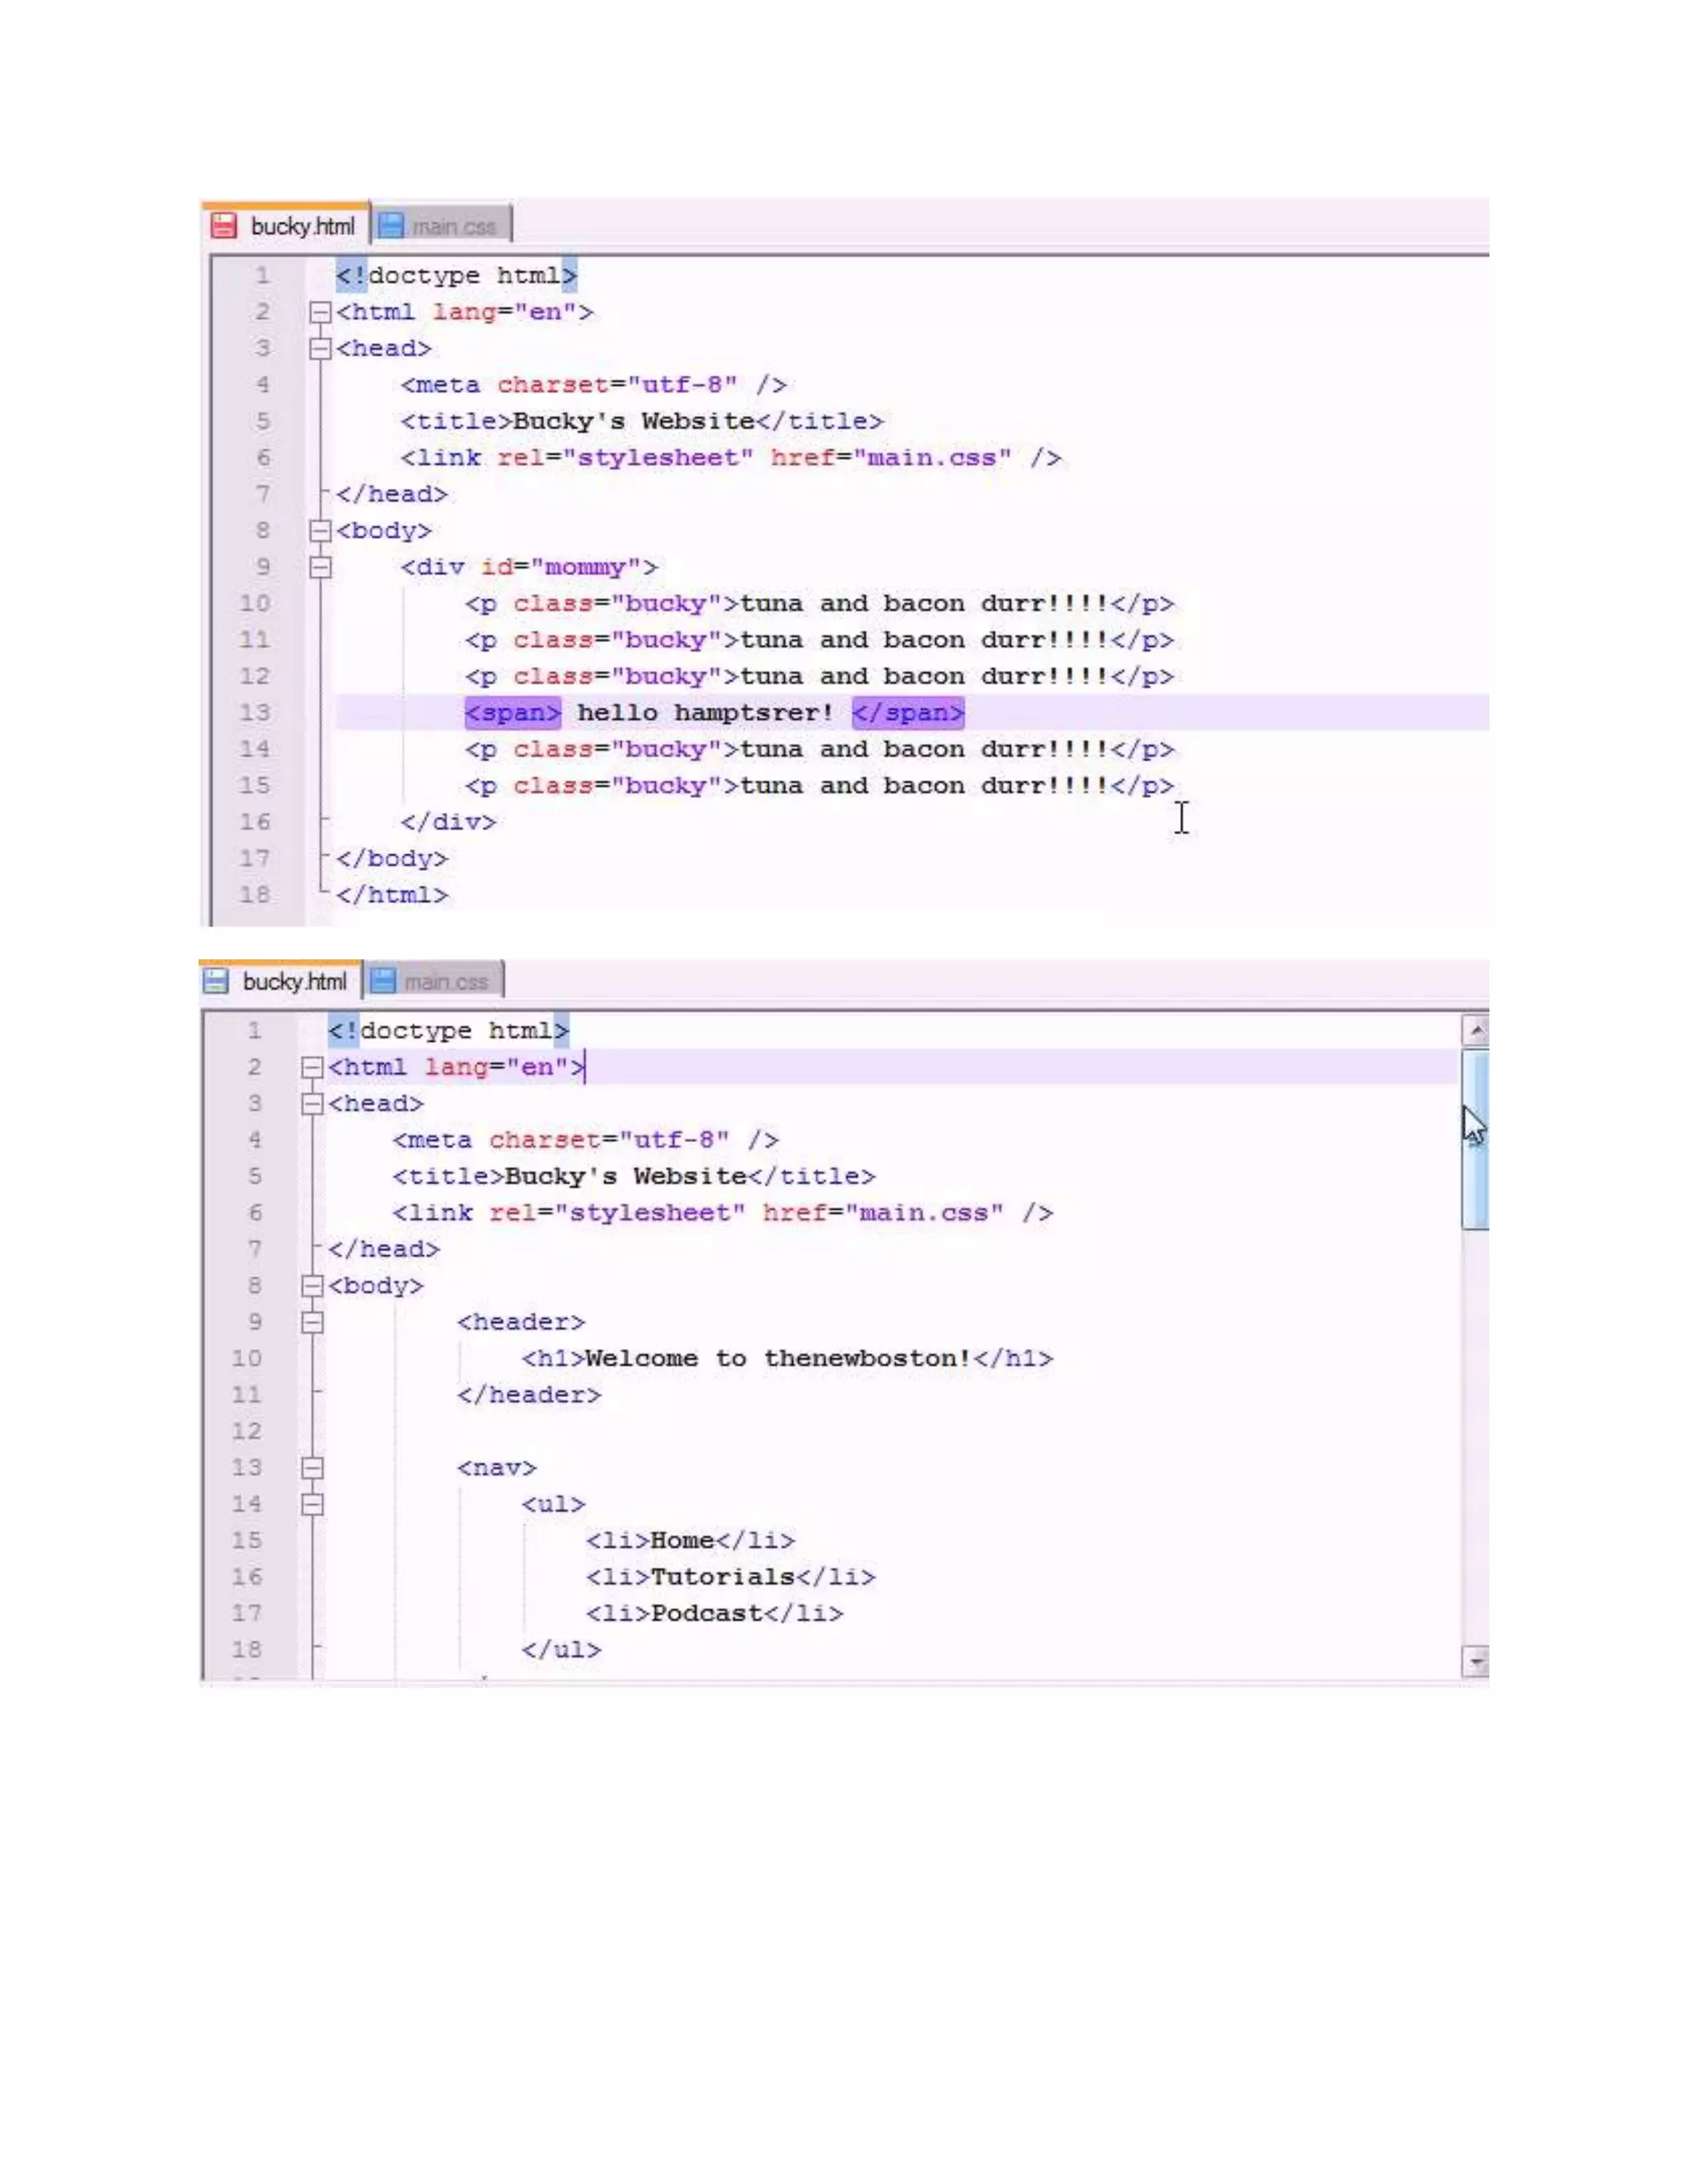This screenshot has width=1688, height=2184.
Task: Collapse the html fold marker in the lower editor
Action: point(312,1068)
